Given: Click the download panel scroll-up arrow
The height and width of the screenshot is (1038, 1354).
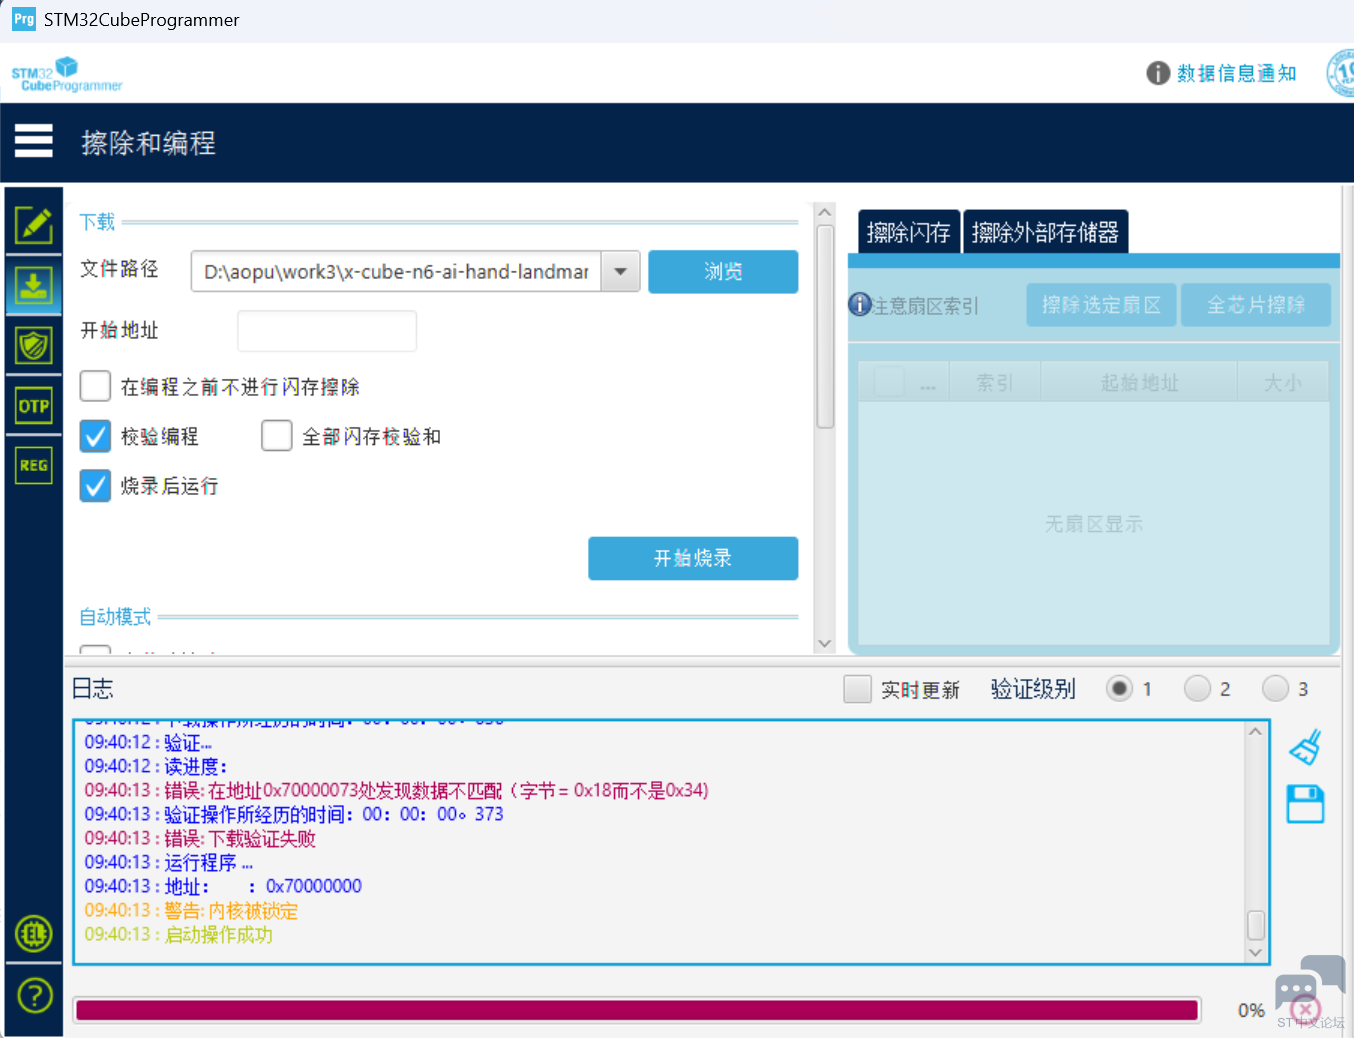Looking at the screenshot, I should pyautogui.click(x=825, y=212).
